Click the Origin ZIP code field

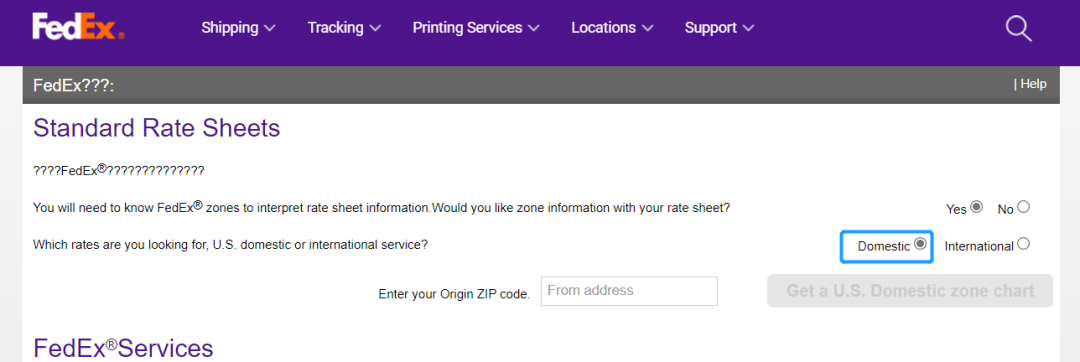coord(629,291)
